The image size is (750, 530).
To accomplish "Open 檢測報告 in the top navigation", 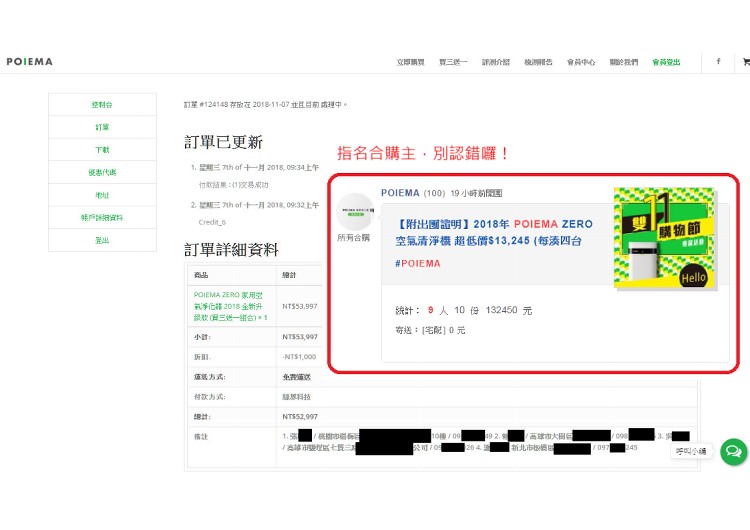I will coord(539,62).
